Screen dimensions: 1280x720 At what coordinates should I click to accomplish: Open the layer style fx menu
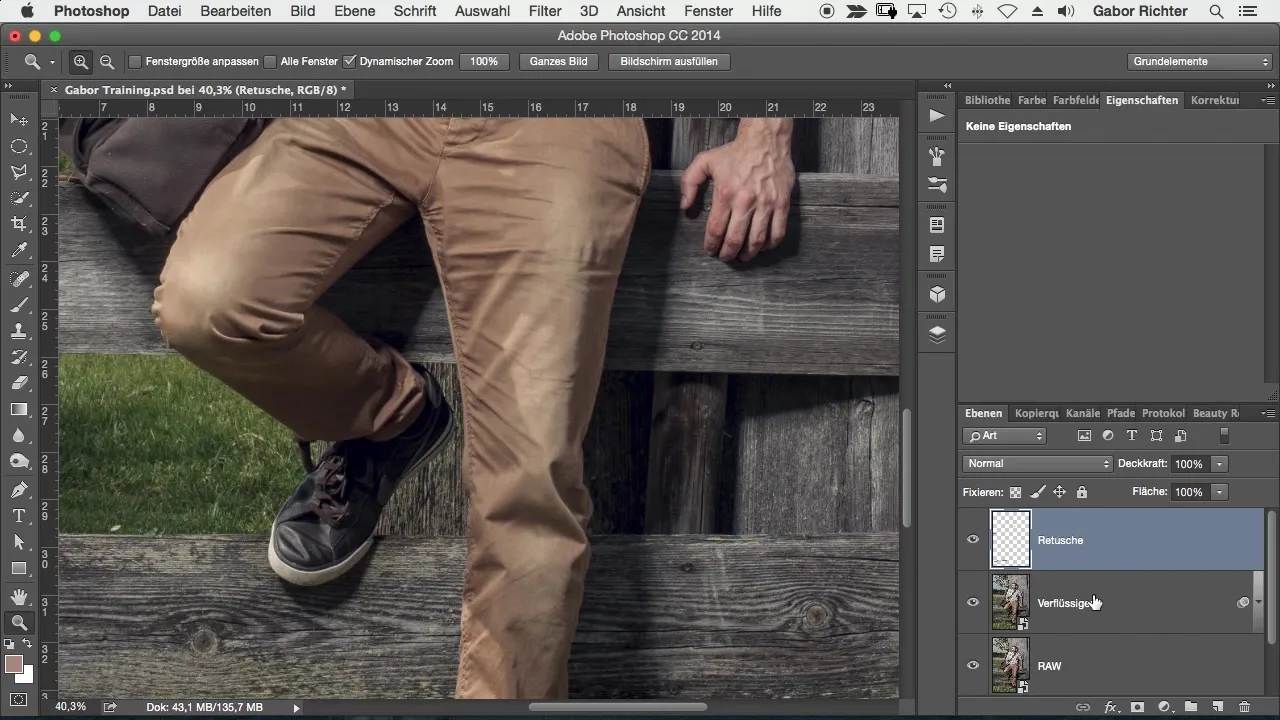click(x=1110, y=707)
